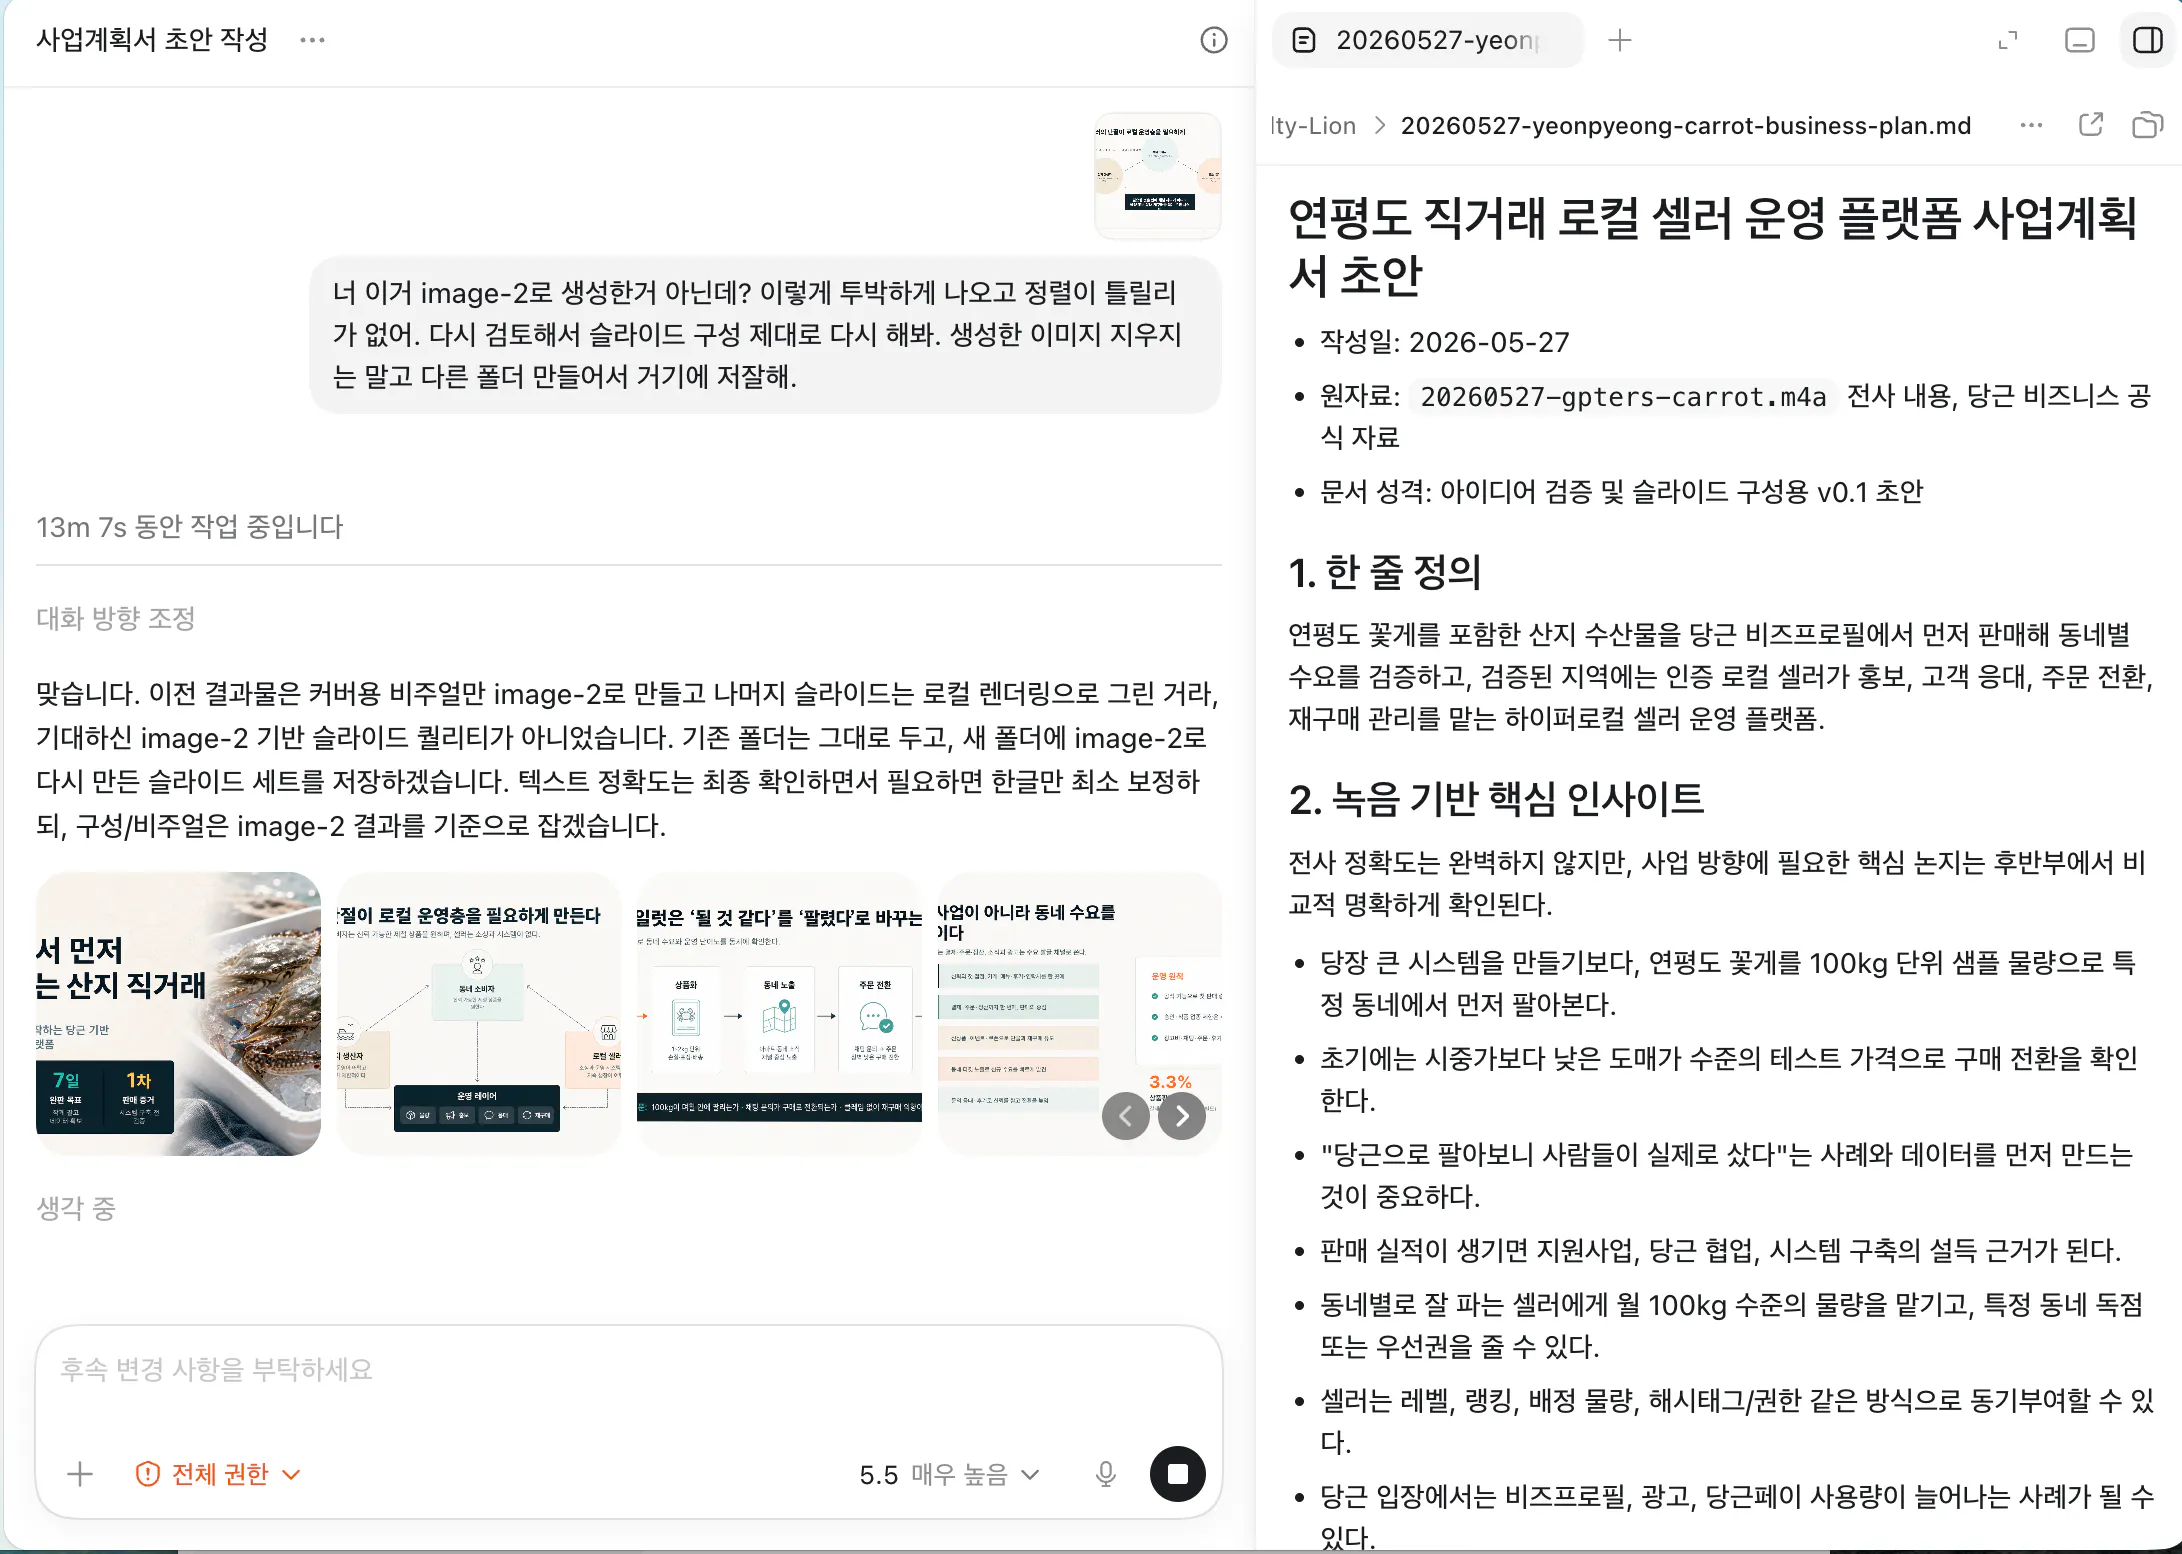This screenshot has width=2182, height=1554.
Task: Click the bullet starting '당장 큰 시스템을 만들기보다'
Action: pos(1727,983)
